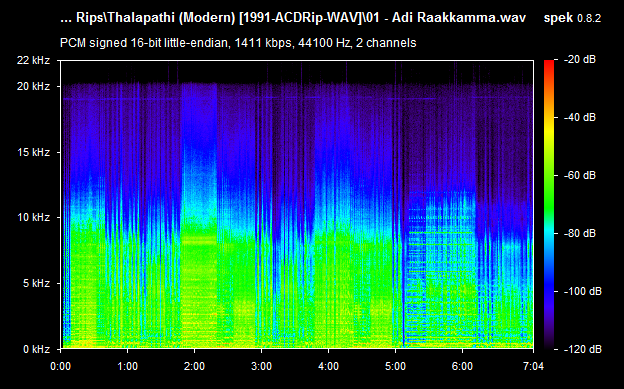Click the -20 dB legend label
Viewport: 624px width, 389px height.
(580, 60)
